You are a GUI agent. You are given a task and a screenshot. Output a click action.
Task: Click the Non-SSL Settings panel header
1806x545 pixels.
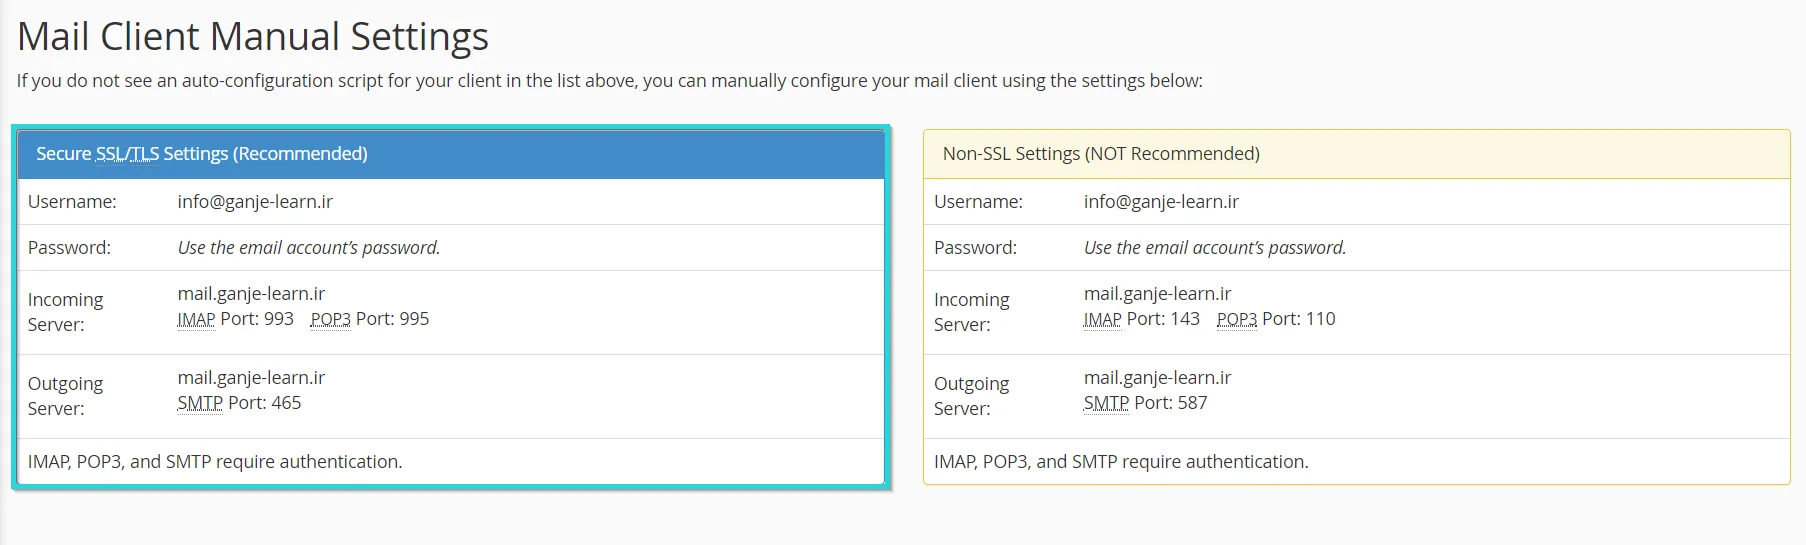(1355, 154)
